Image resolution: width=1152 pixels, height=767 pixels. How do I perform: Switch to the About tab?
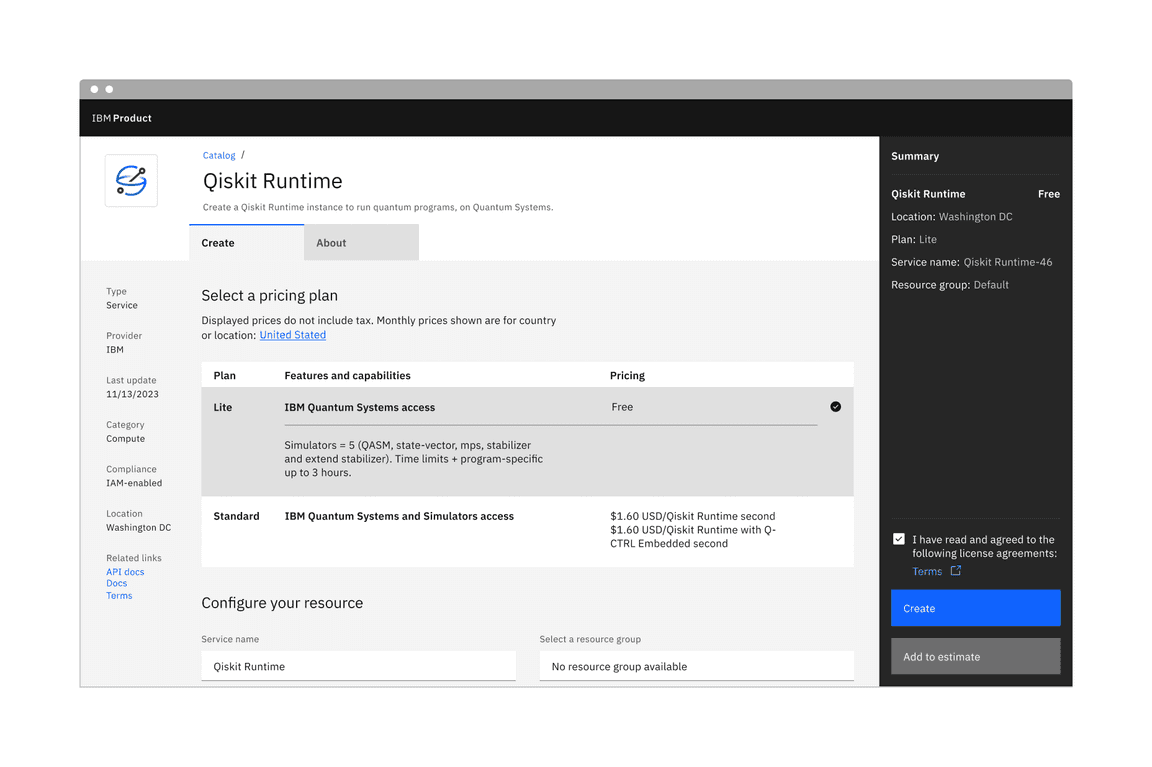(x=331, y=242)
